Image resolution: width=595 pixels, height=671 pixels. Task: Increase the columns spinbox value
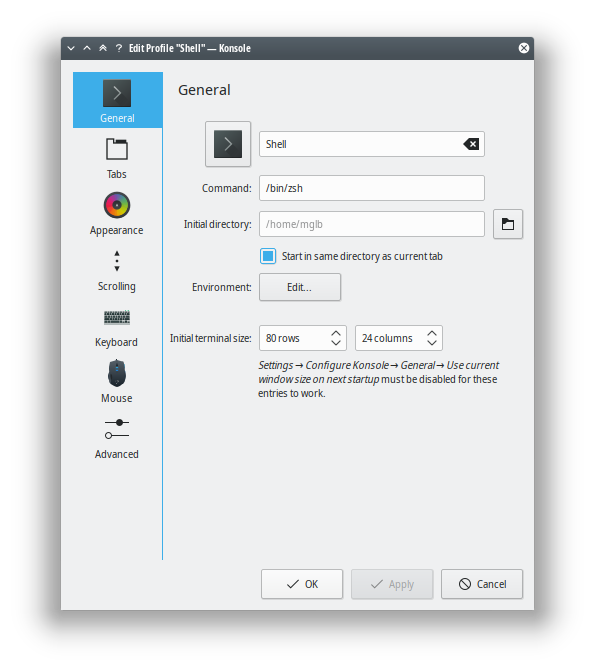point(432,333)
